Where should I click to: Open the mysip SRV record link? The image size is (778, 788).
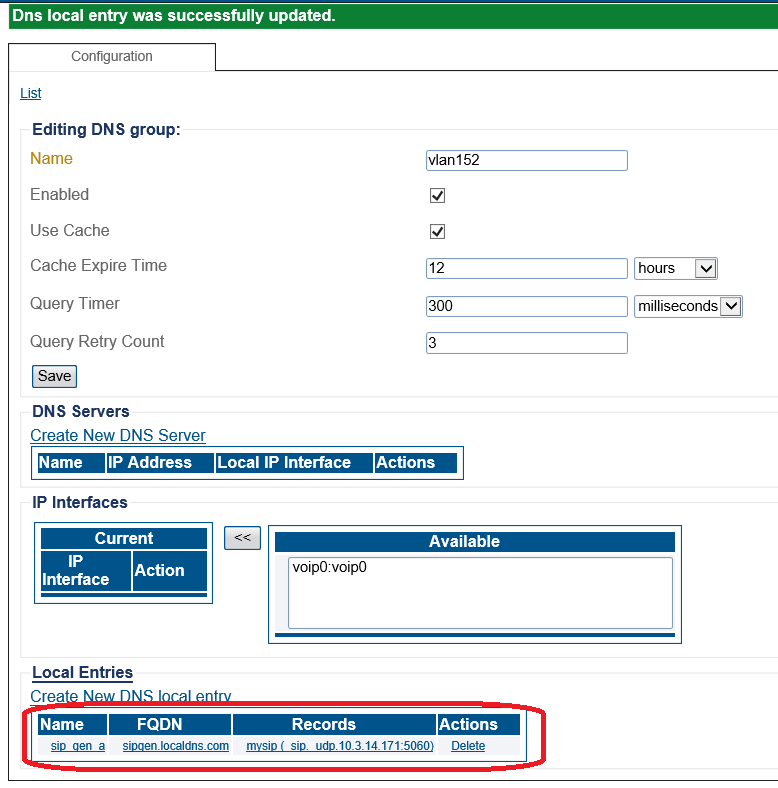point(339,746)
